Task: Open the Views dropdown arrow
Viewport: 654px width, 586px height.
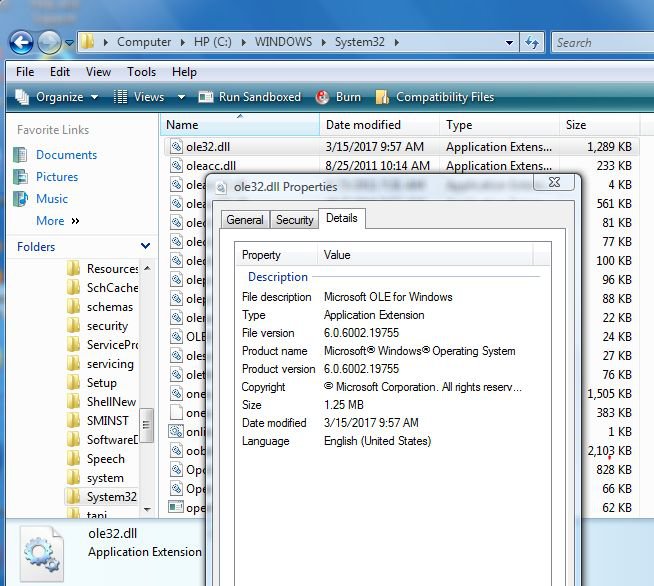Action: (x=181, y=97)
